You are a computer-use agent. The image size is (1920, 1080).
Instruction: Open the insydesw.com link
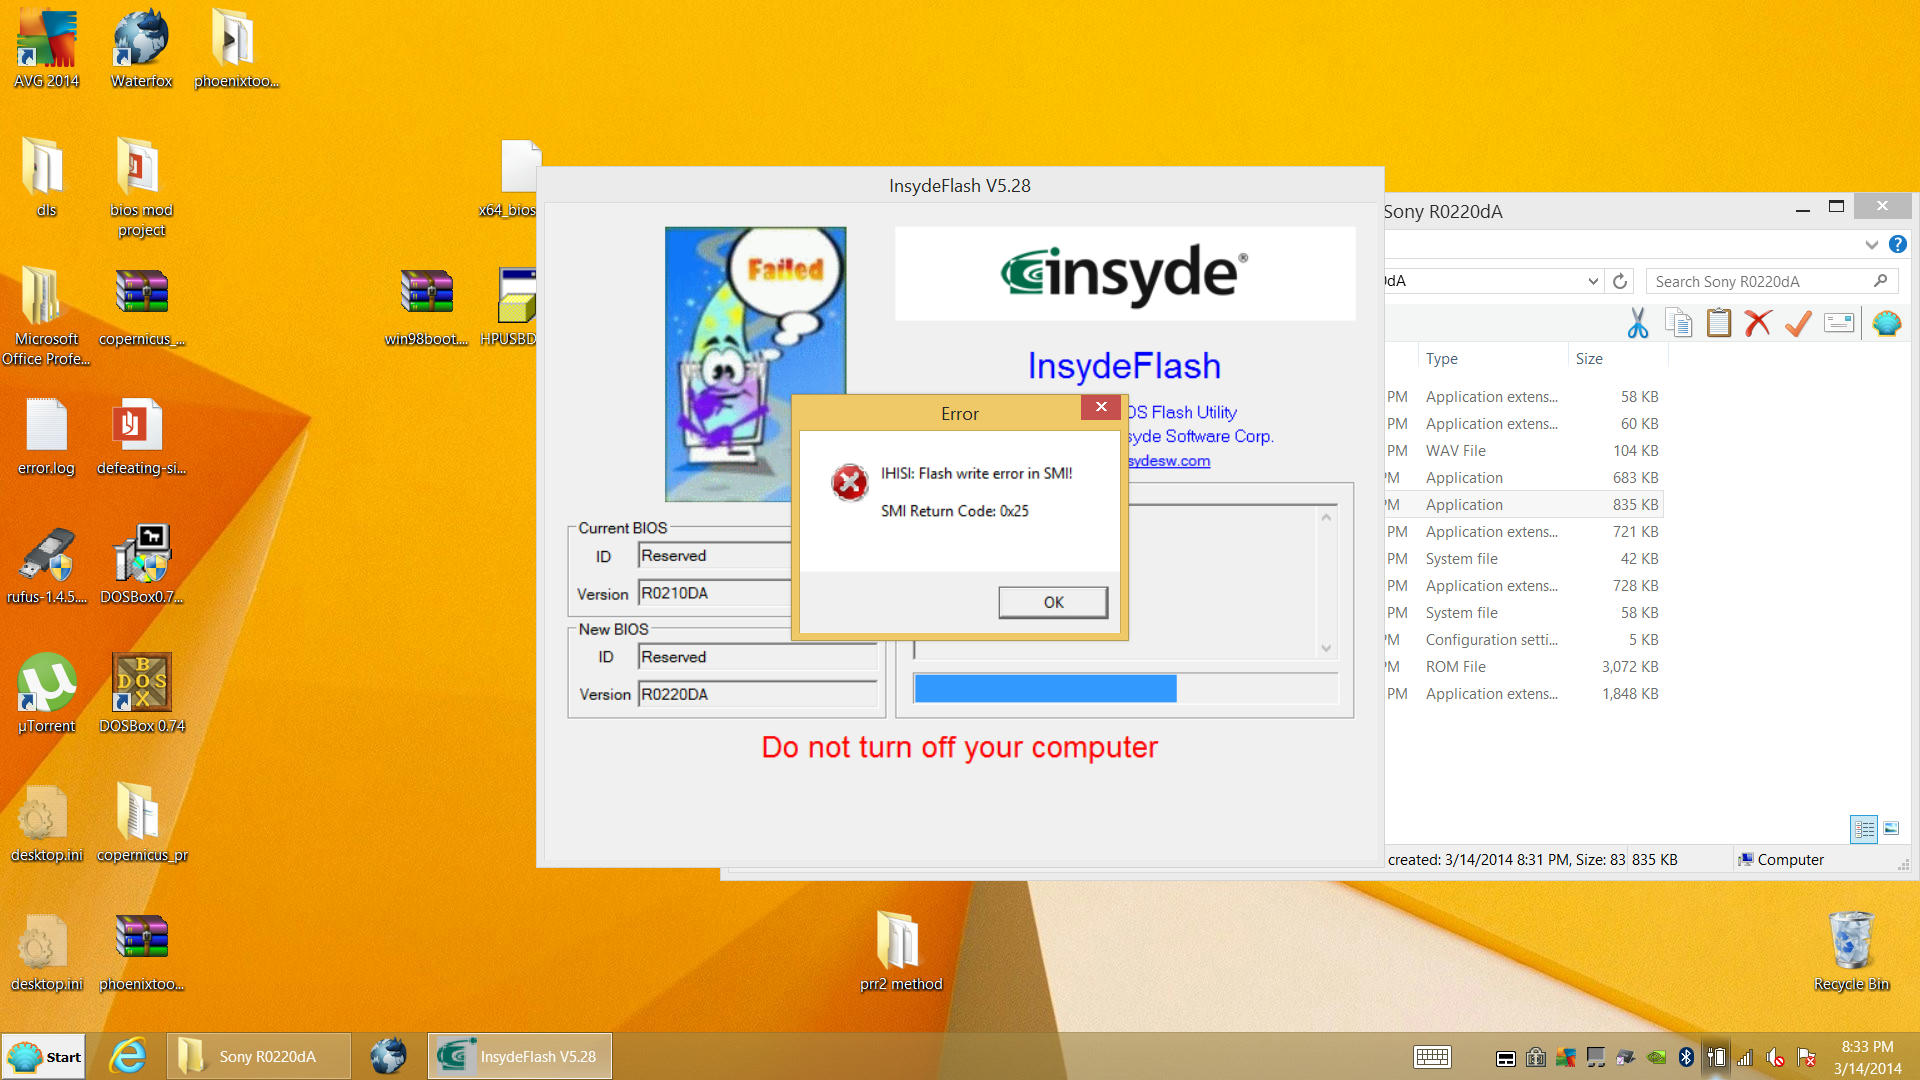tap(1168, 461)
